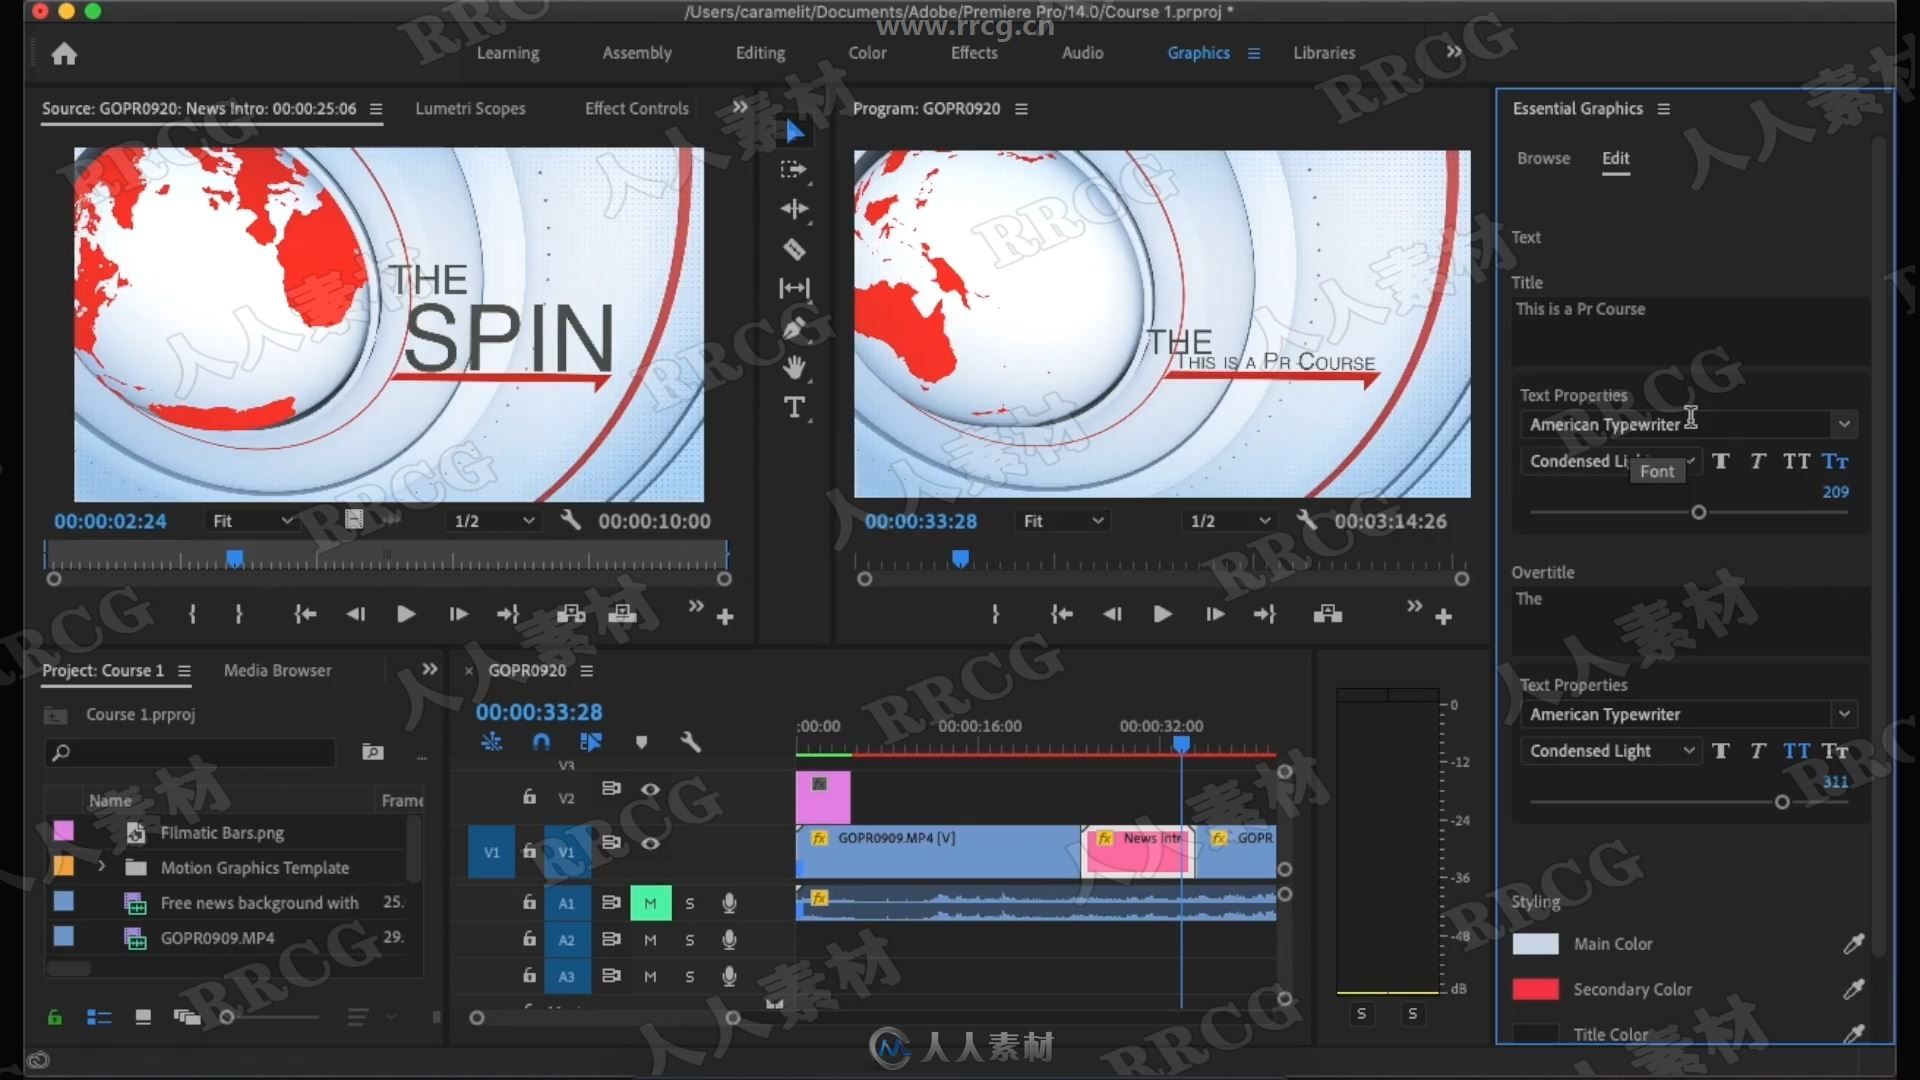This screenshot has width=1920, height=1080.
Task: Click all-caps text formatting icon
Action: point(1796,460)
